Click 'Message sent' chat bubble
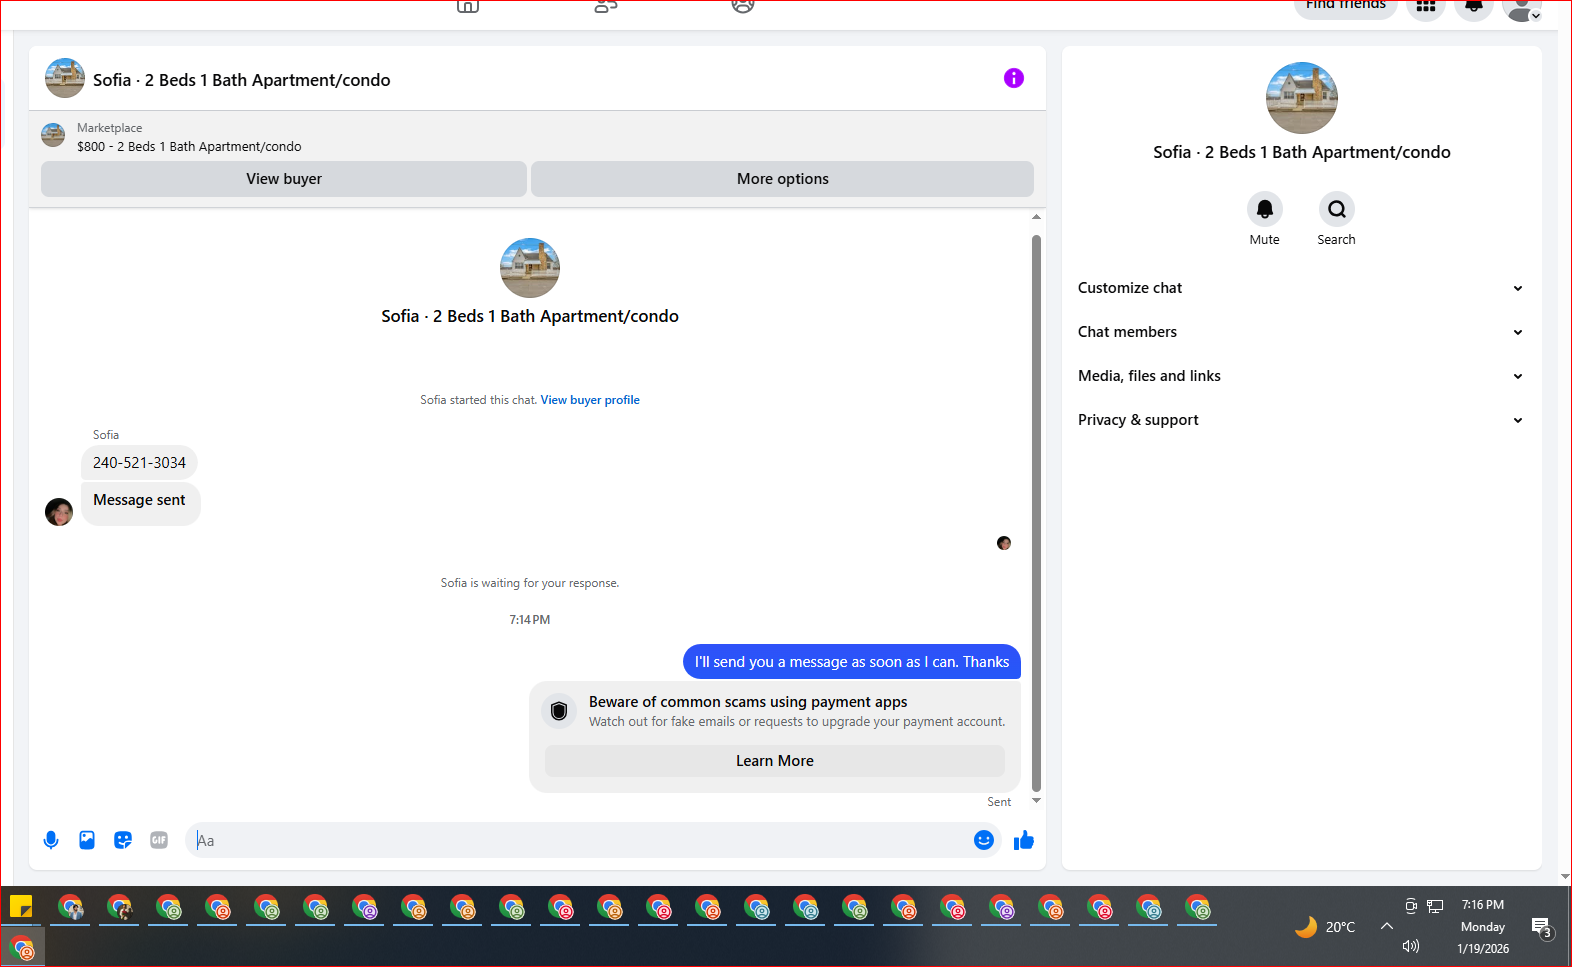The width and height of the screenshot is (1572, 967). click(140, 503)
